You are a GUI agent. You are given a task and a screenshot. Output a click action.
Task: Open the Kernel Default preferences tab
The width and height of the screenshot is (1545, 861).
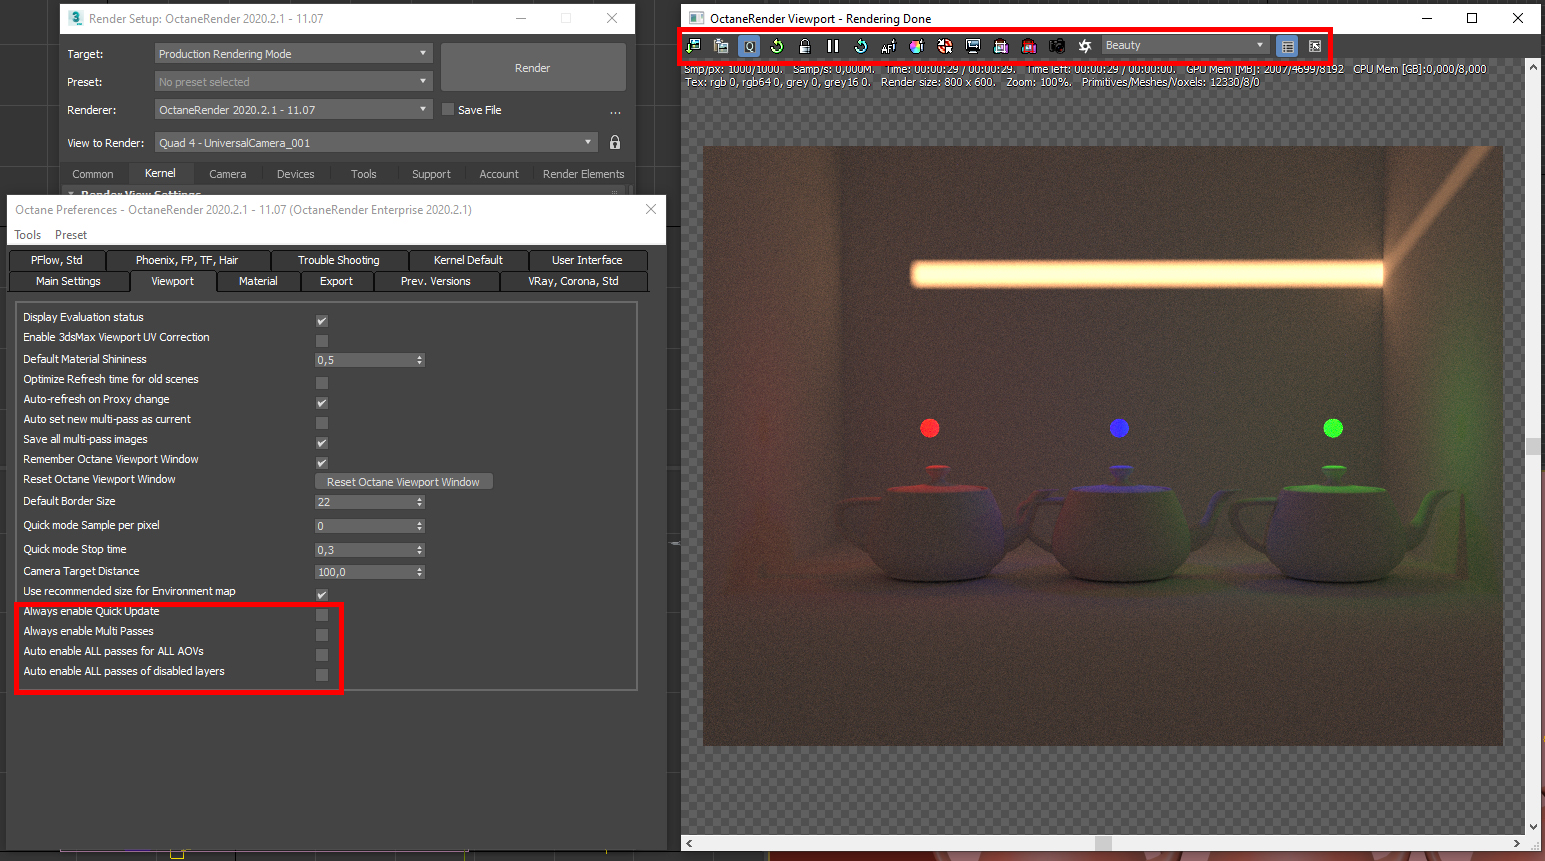click(468, 260)
